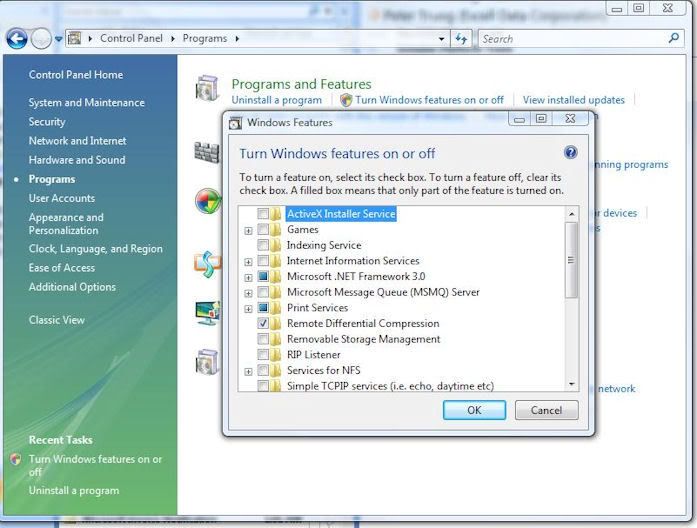Click recent task Uninstall a program
This screenshot has width=697, height=528.
coord(74,491)
